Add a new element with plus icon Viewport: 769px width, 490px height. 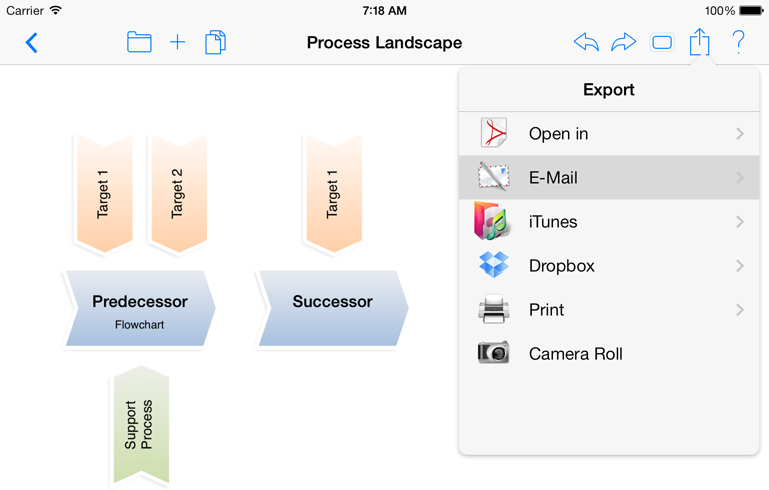pyautogui.click(x=177, y=42)
